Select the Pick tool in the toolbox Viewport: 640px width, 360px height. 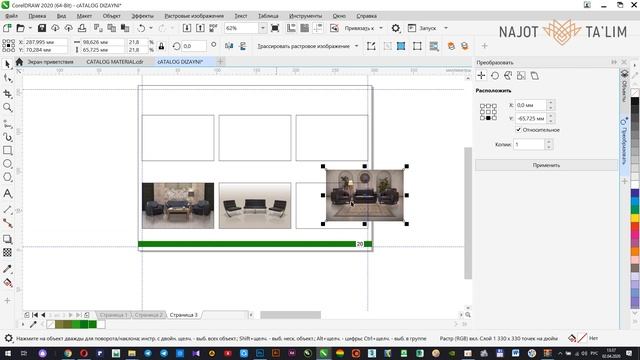point(7,64)
